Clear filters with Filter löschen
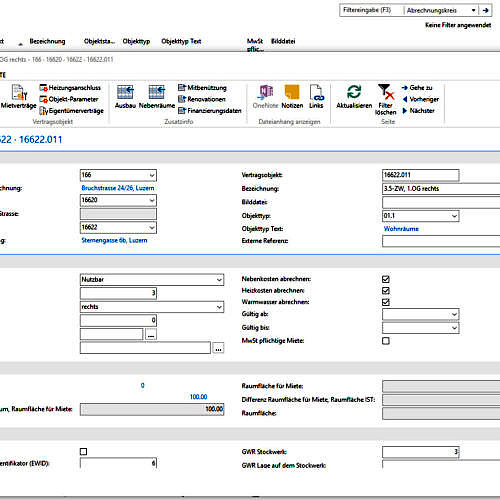Image resolution: width=500 pixels, height=500 pixels. (386, 99)
